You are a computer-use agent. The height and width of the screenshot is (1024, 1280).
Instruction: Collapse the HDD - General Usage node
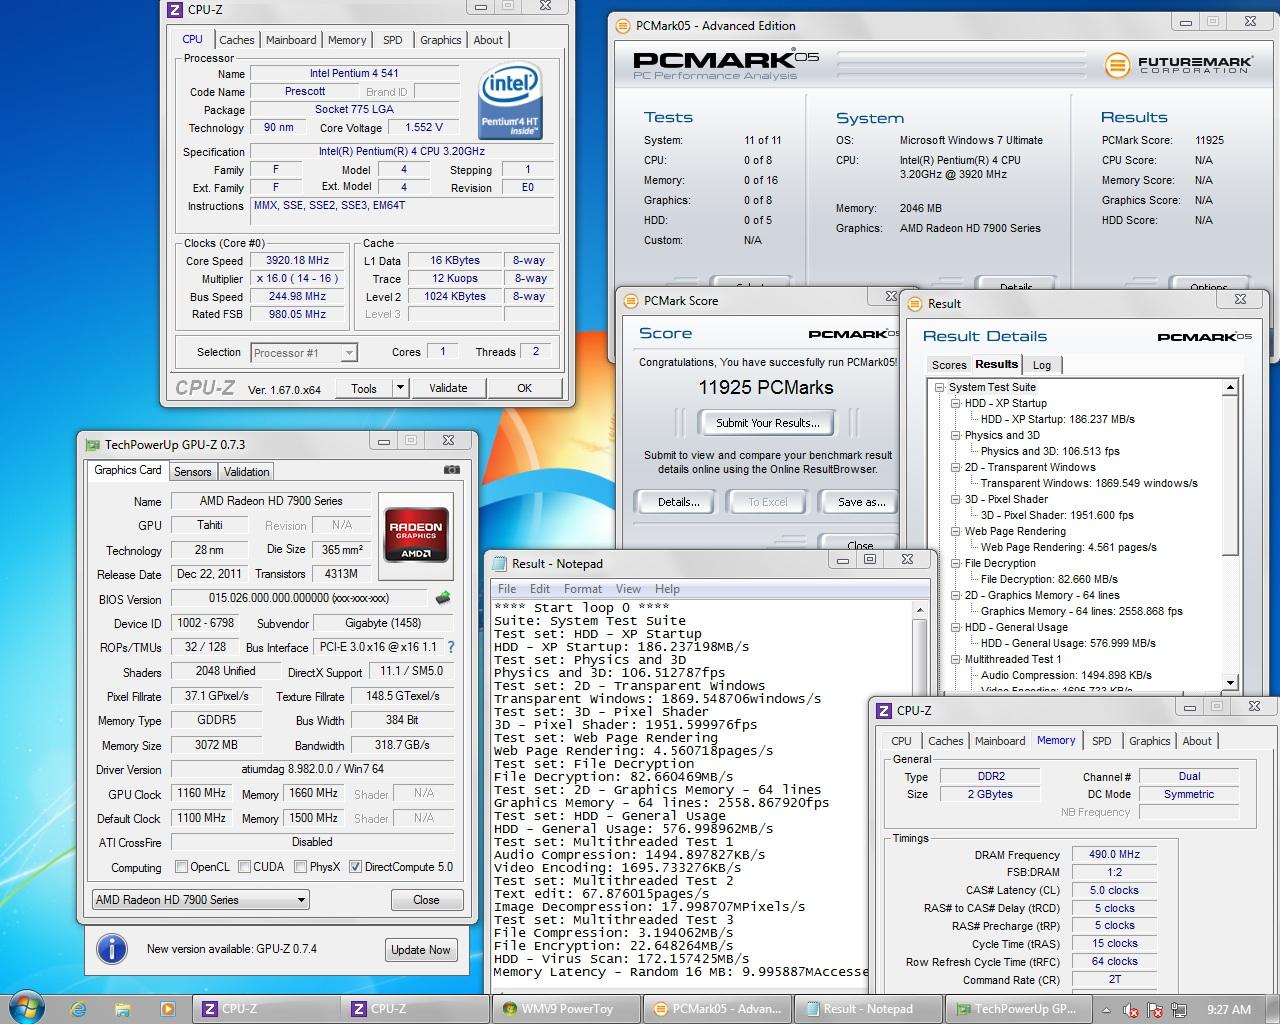[956, 627]
